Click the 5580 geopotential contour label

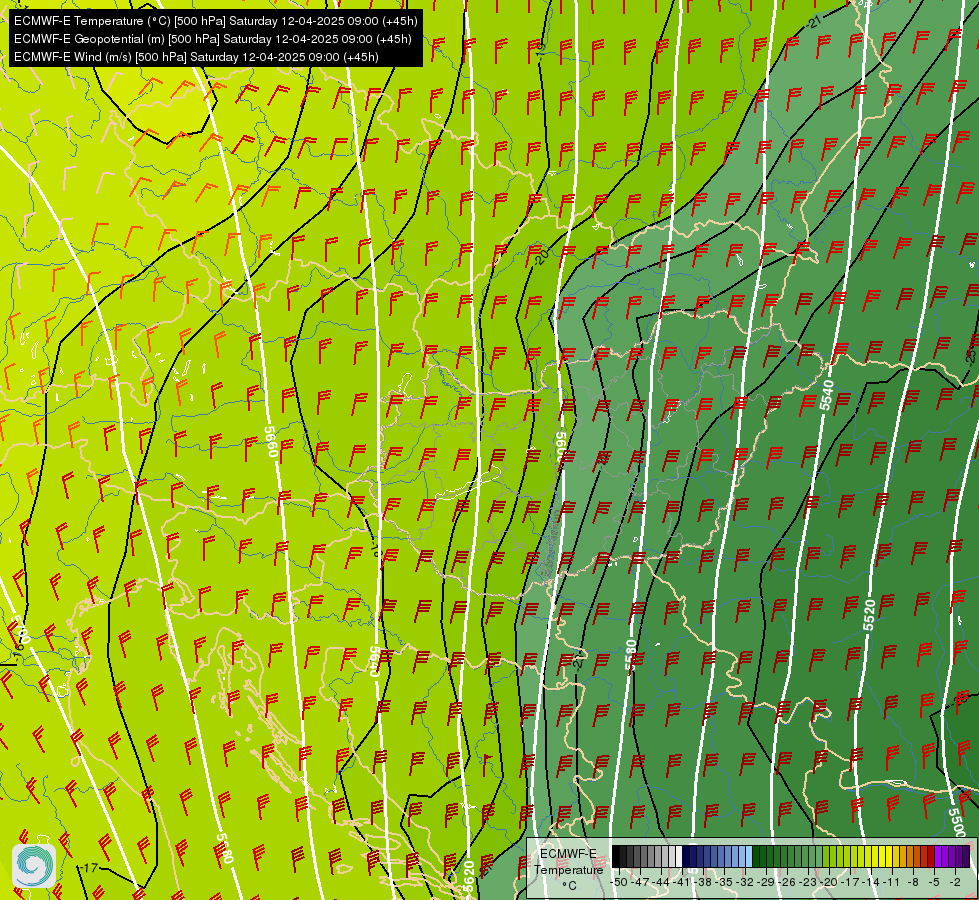point(631,655)
